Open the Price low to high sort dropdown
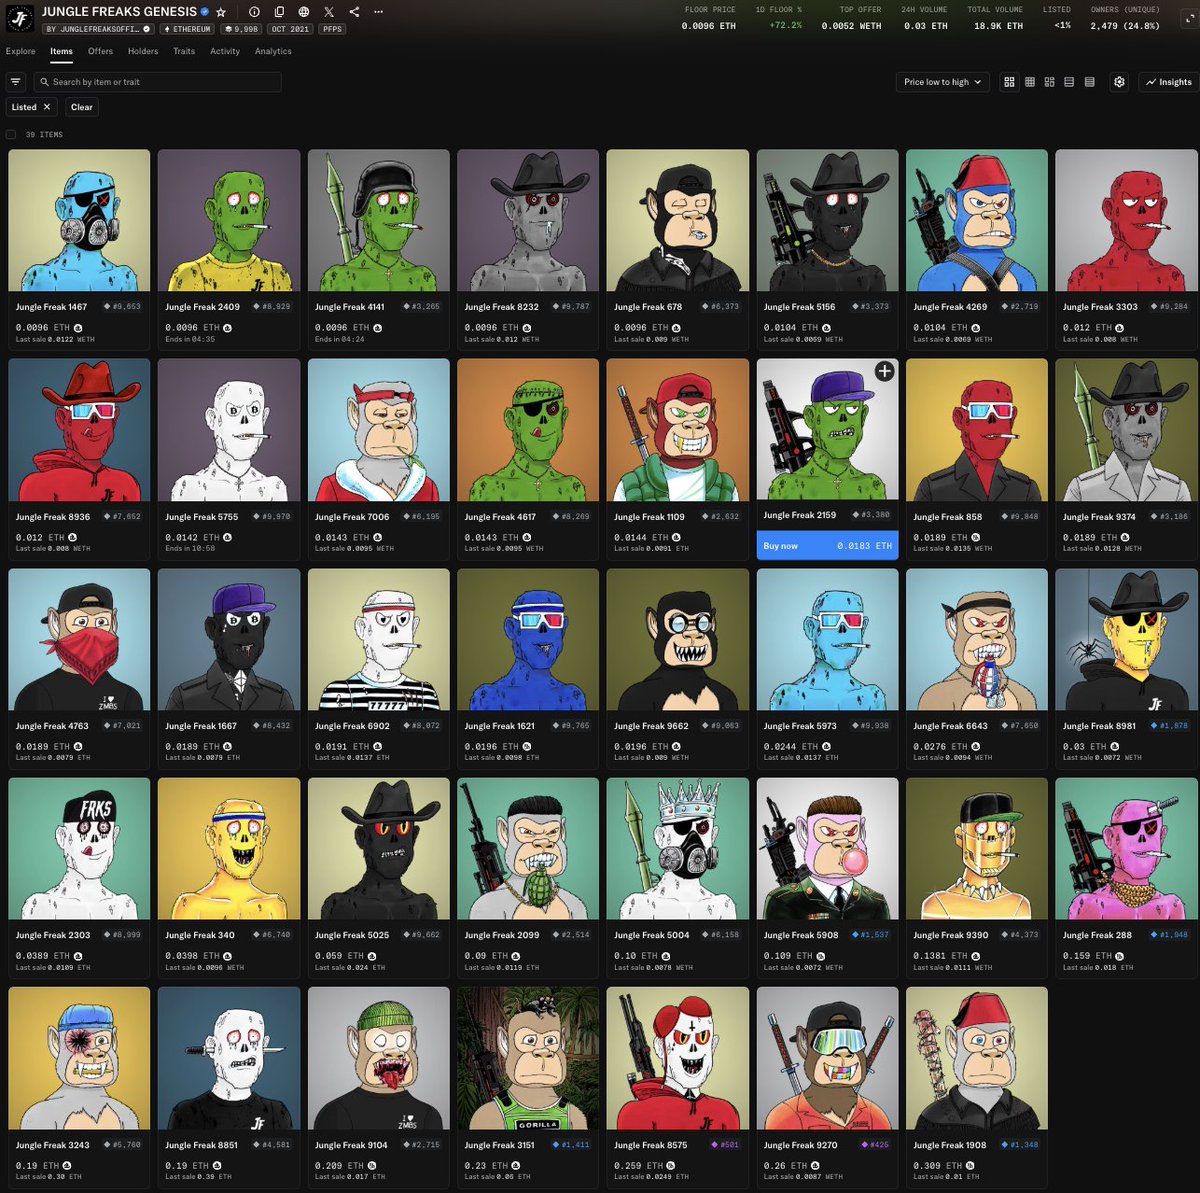This screenshot has height=1193, width=1200. pos(942,82)
